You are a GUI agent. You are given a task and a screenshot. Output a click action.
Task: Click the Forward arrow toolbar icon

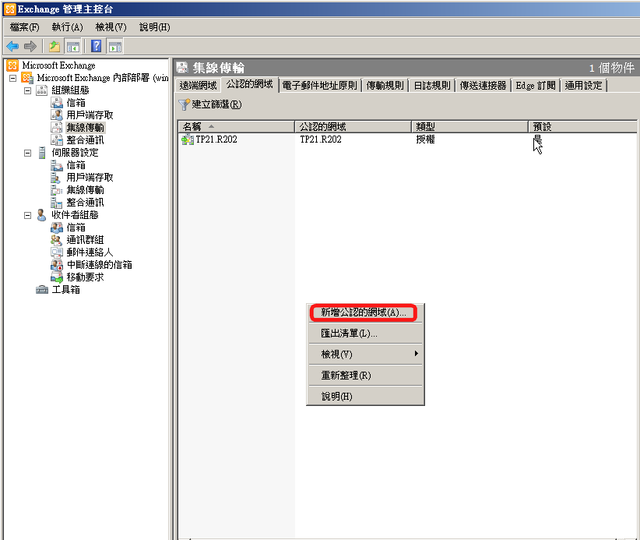[30, 46]
